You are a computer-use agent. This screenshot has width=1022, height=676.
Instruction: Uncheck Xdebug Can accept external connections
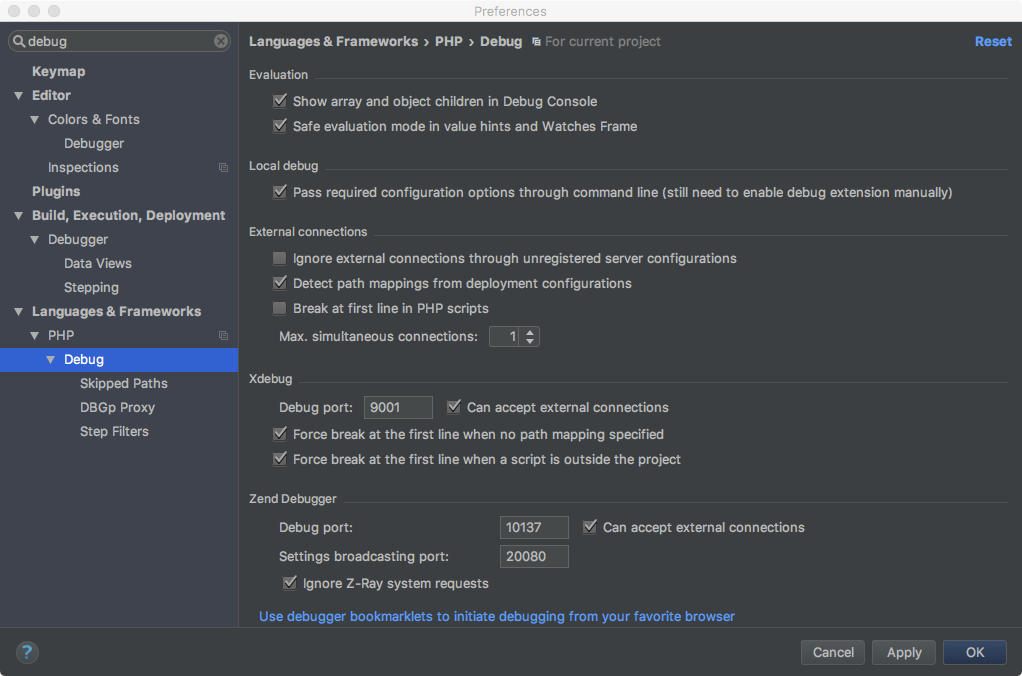[454, 407]
